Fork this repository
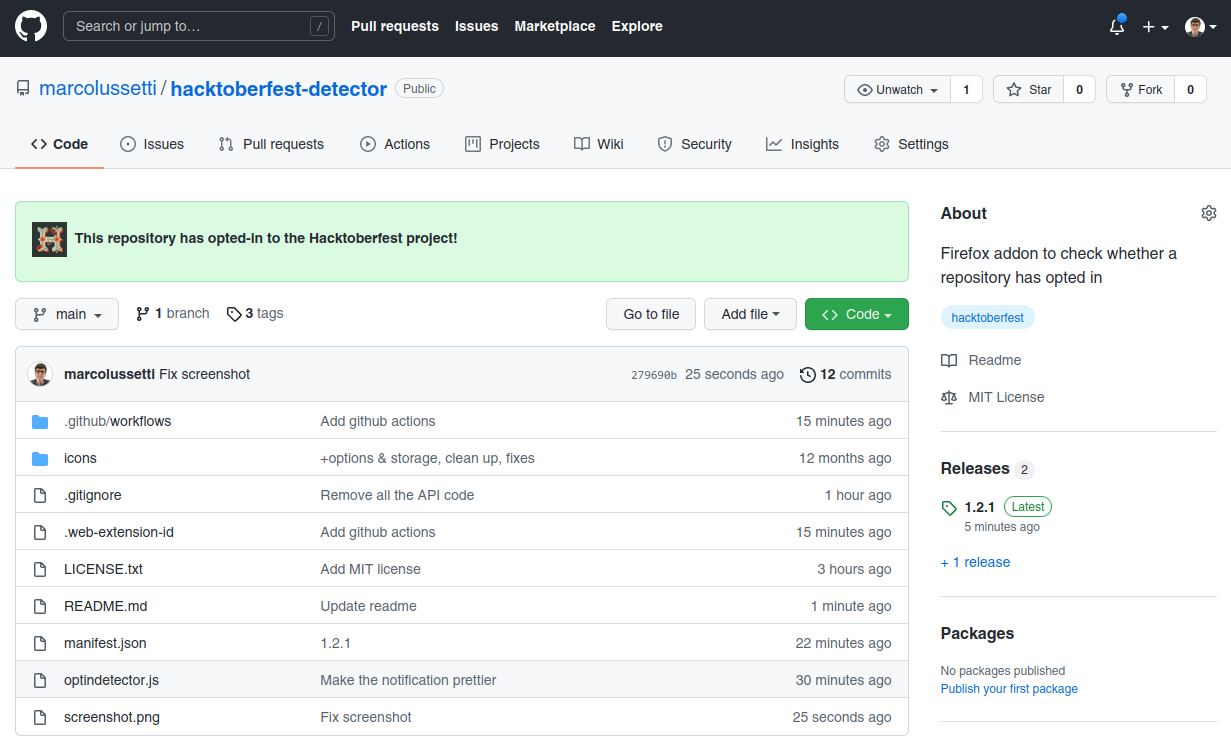1231x742 pixels. tap(1140, 90)
